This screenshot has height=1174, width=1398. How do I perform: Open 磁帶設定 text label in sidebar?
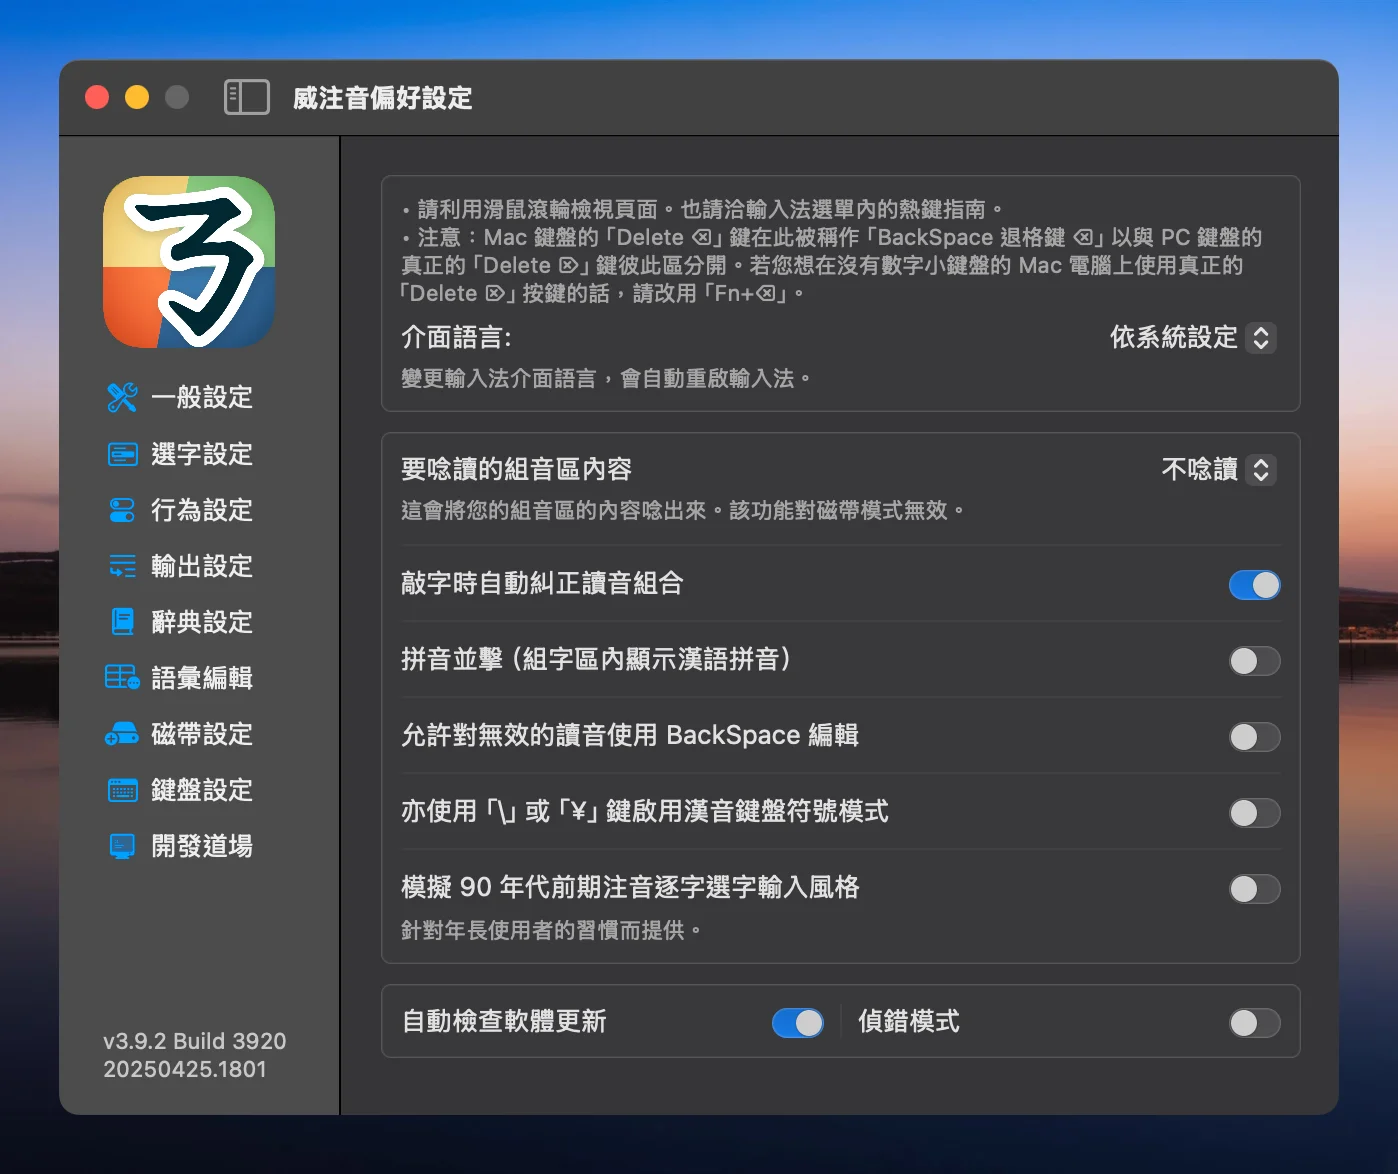202,734
